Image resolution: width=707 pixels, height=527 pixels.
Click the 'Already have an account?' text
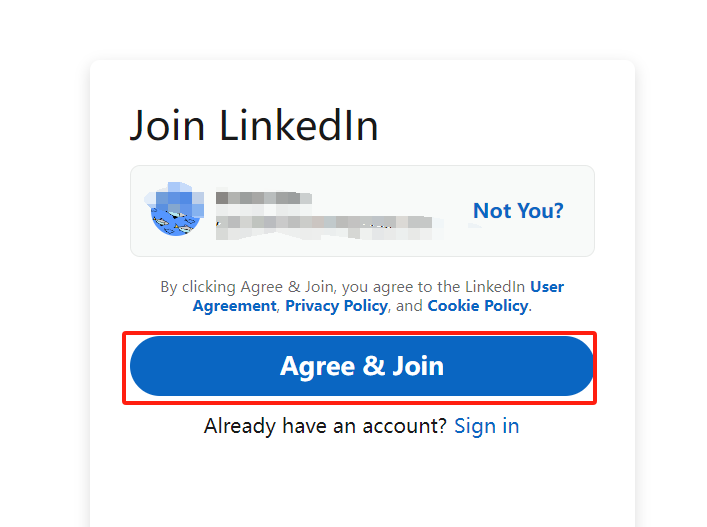(325, 426)
